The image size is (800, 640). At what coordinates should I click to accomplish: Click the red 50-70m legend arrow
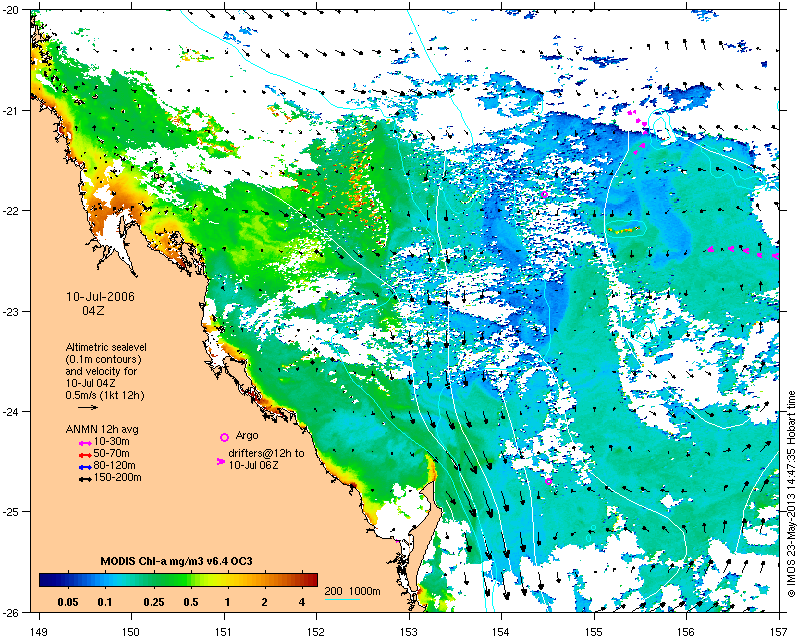[x=85, y=455]
